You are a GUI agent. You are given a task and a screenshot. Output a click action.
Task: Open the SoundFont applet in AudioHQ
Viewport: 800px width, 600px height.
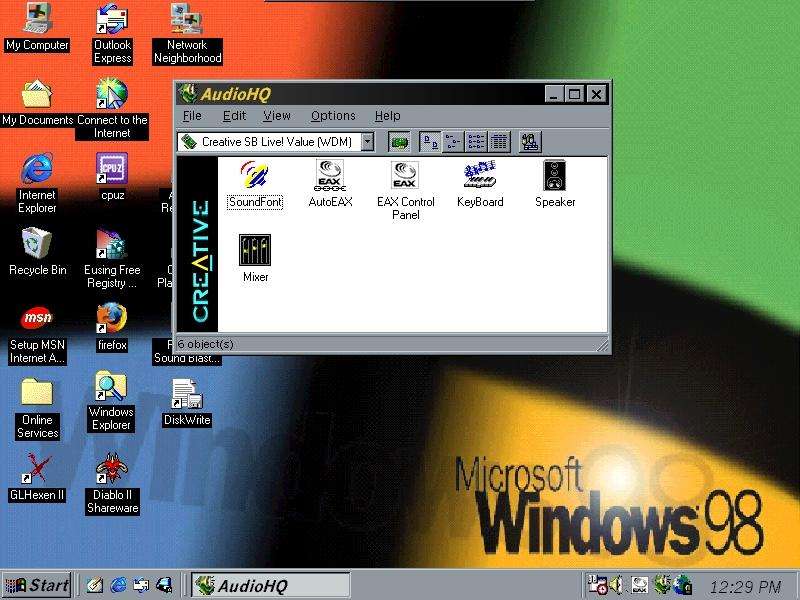click(255, 185)
